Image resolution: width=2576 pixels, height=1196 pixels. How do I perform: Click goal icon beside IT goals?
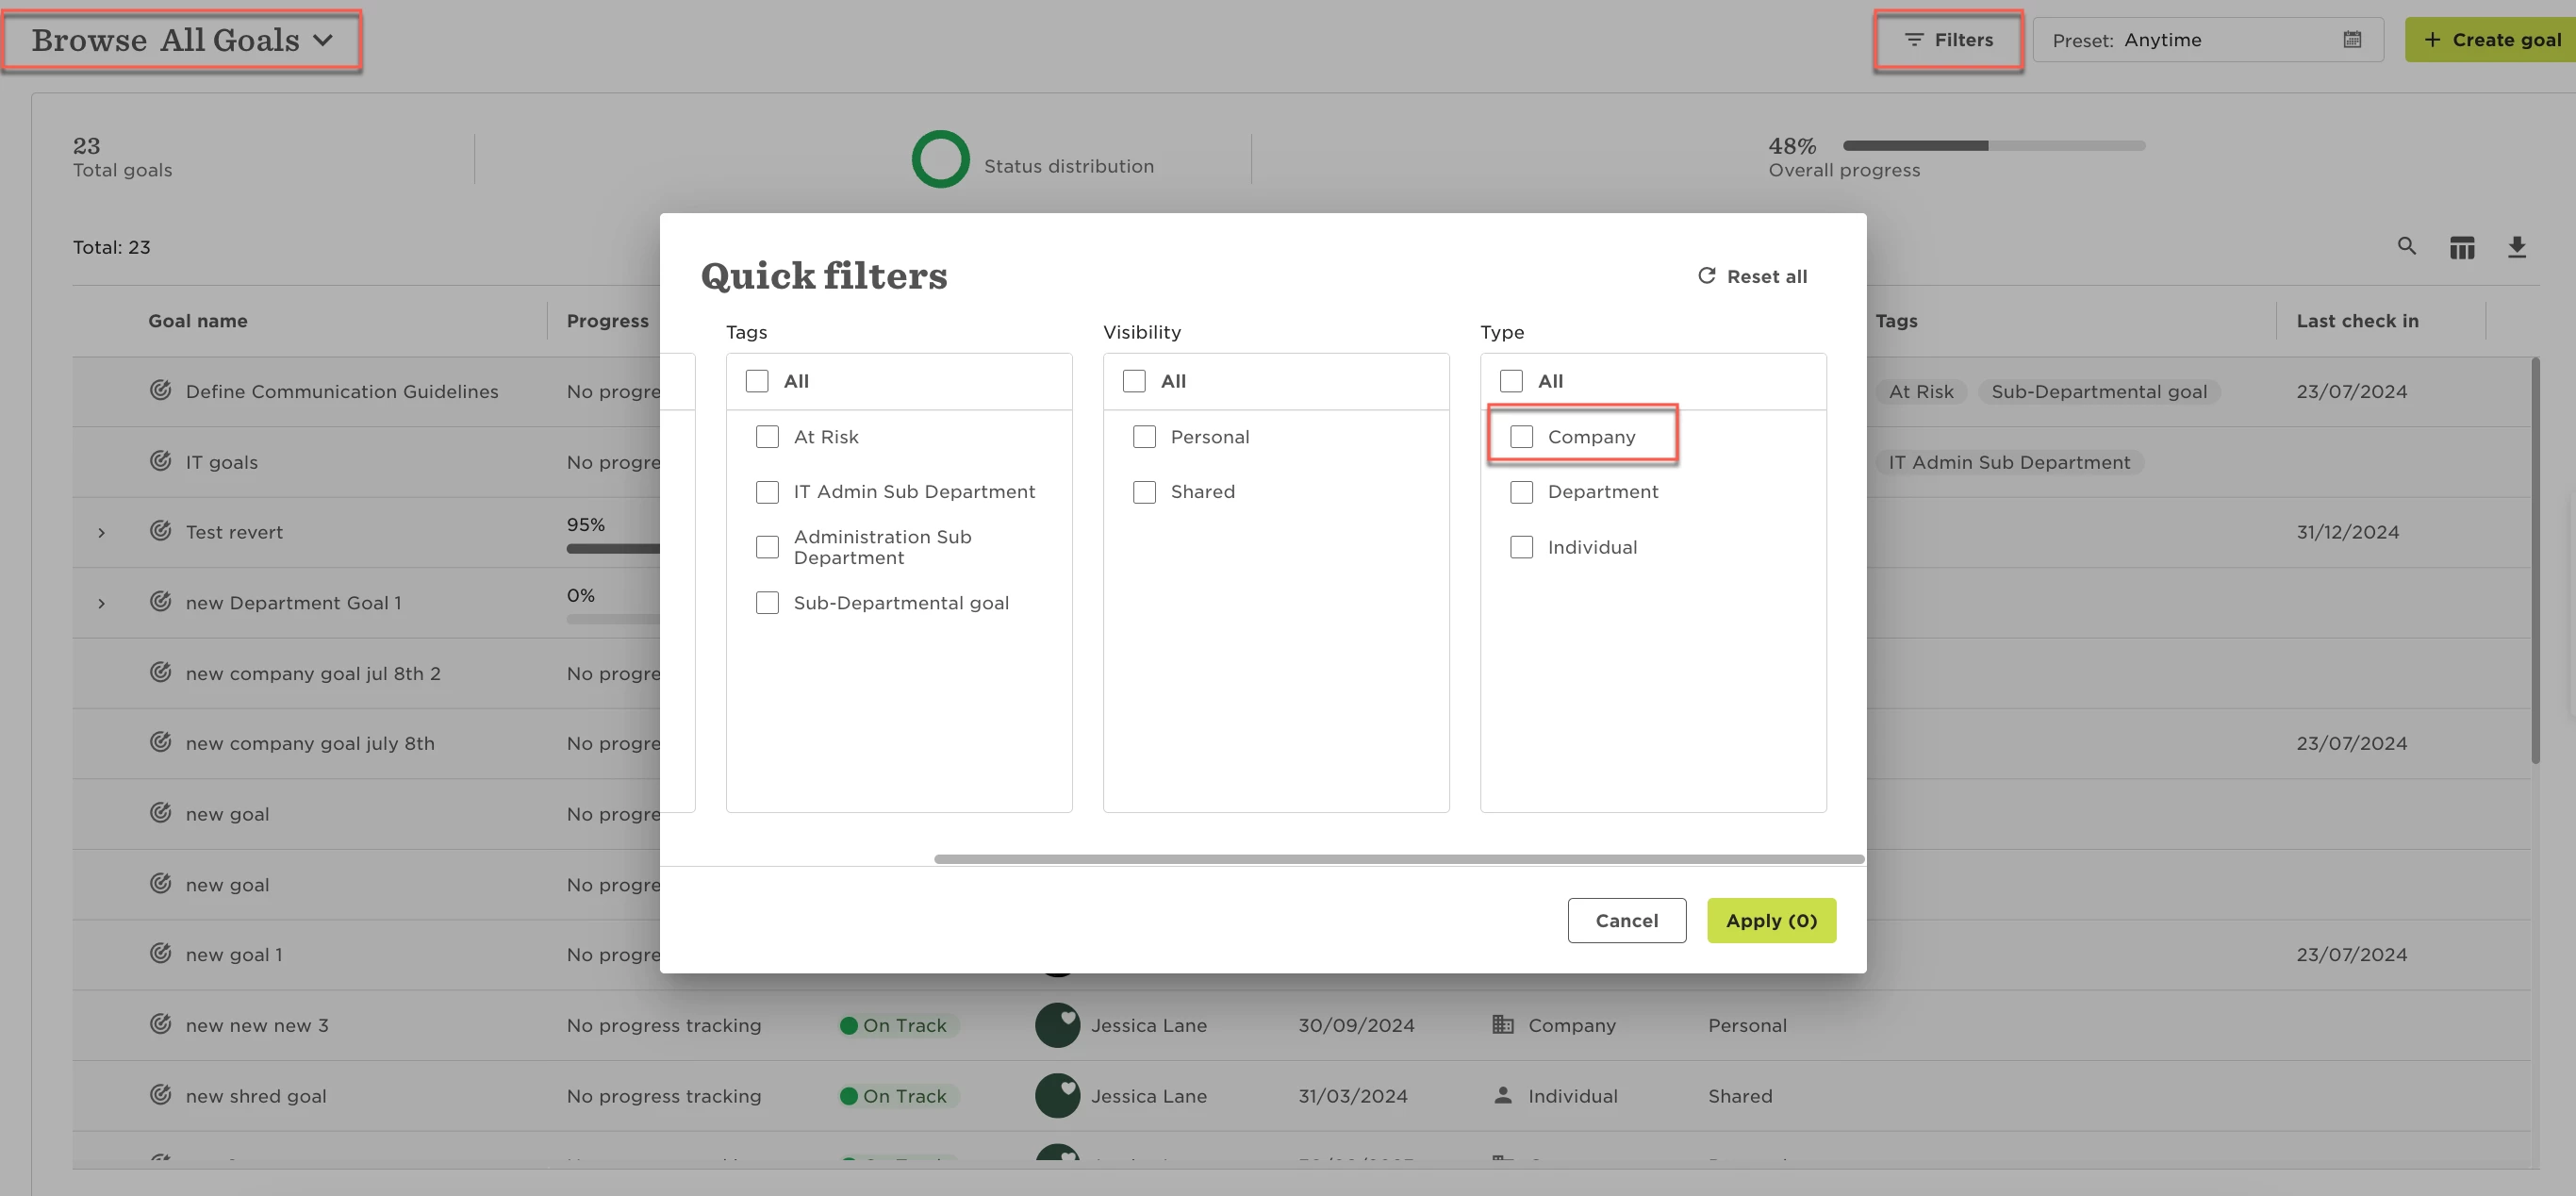coord(160,461)
